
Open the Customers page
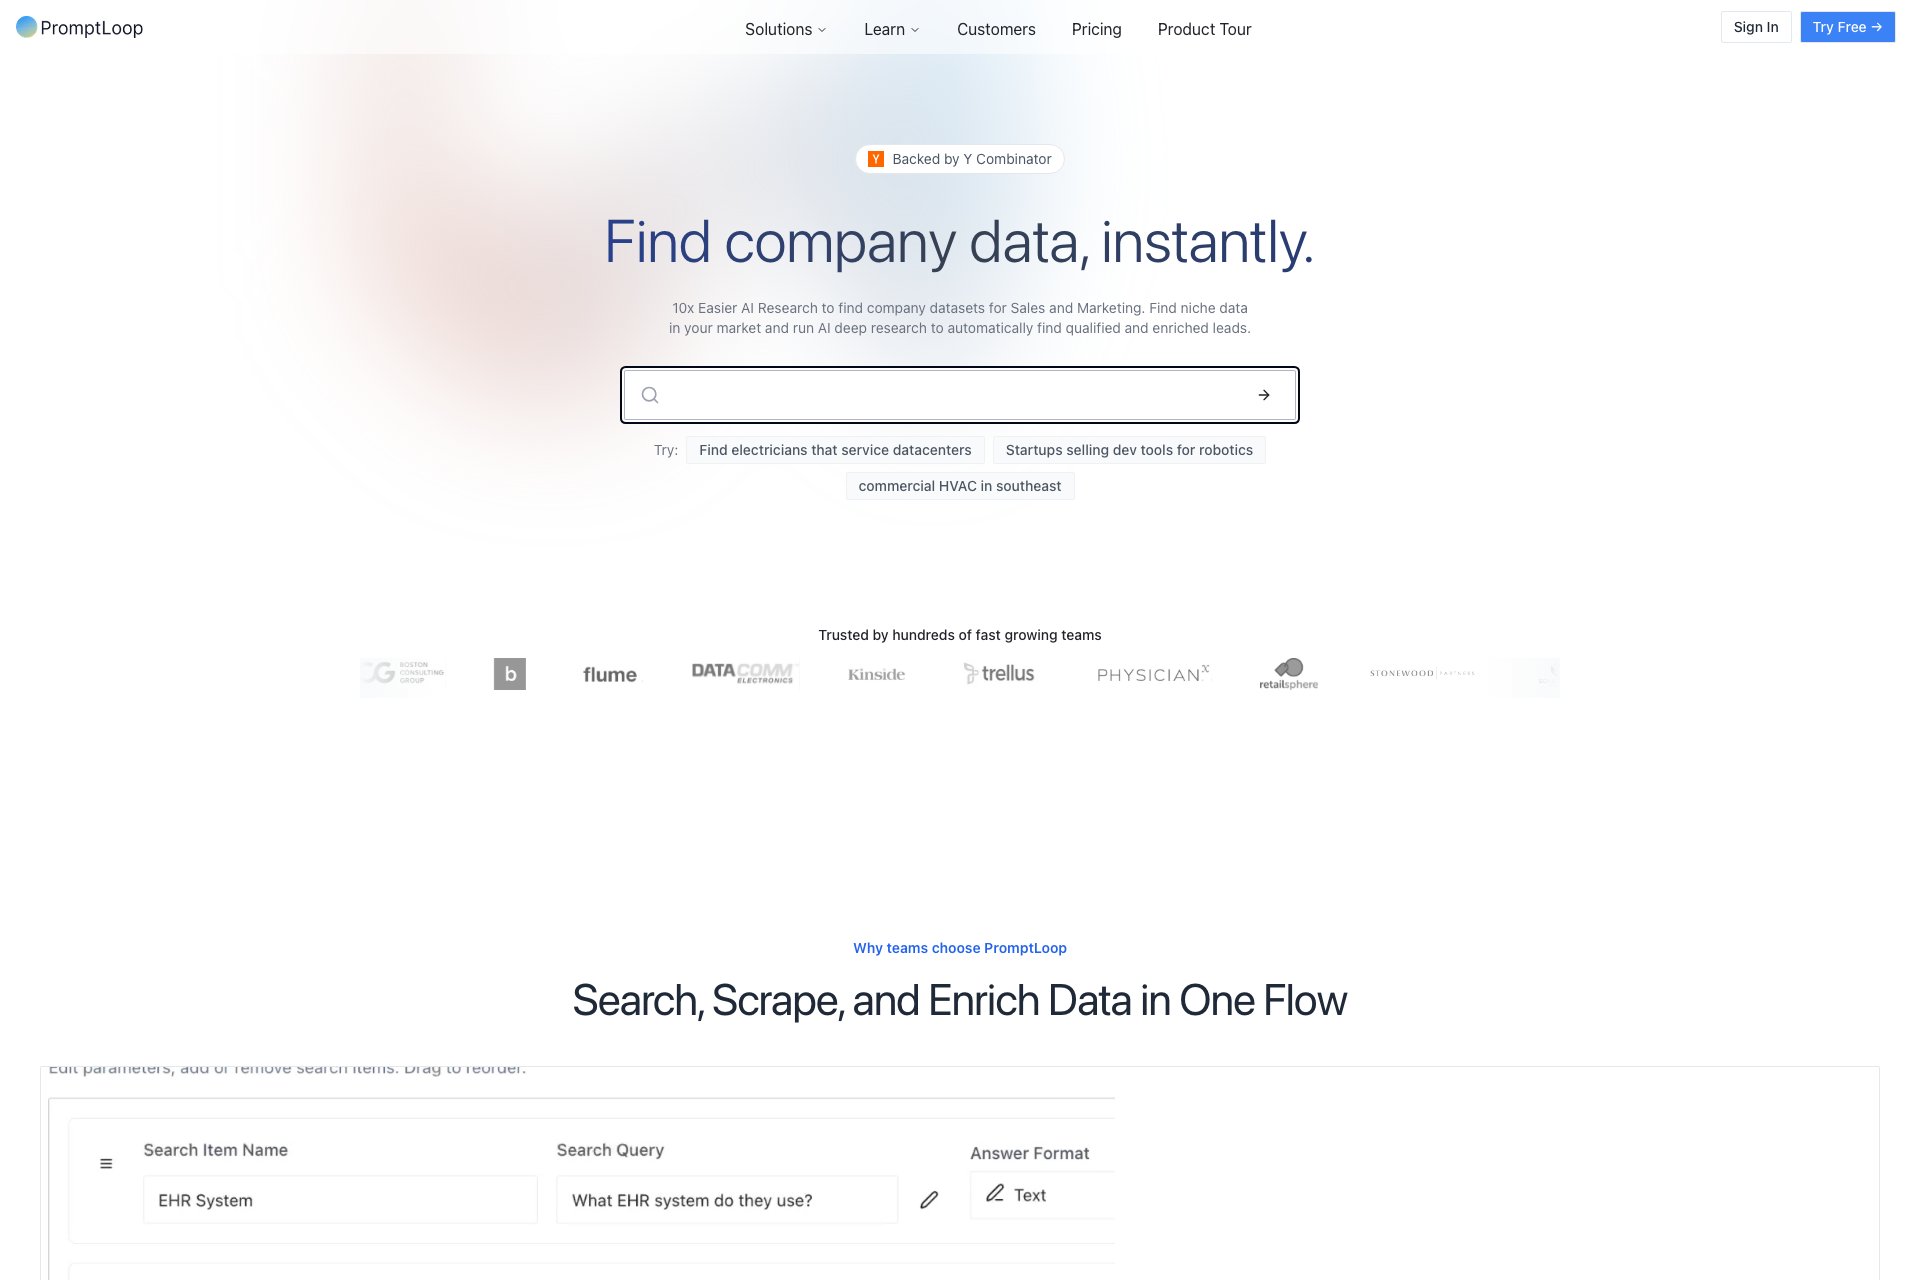tap(996, 29)
